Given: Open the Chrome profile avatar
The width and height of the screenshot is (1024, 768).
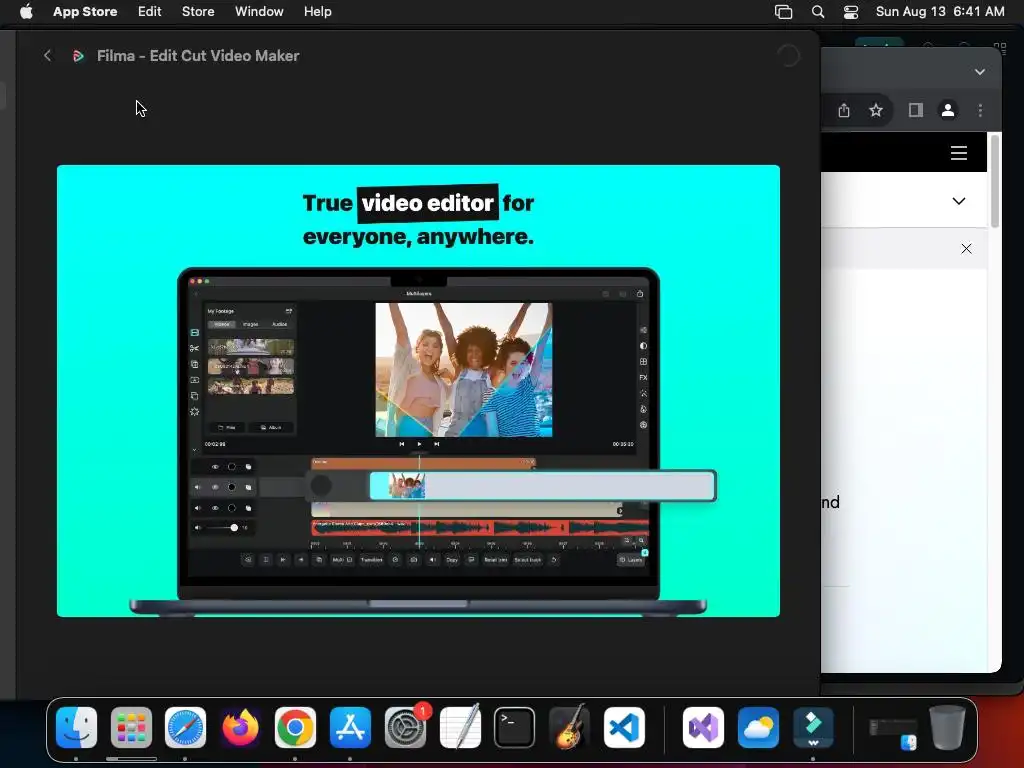Looking at the screenshot, I should pyautogui.click(x=948, y=110).
